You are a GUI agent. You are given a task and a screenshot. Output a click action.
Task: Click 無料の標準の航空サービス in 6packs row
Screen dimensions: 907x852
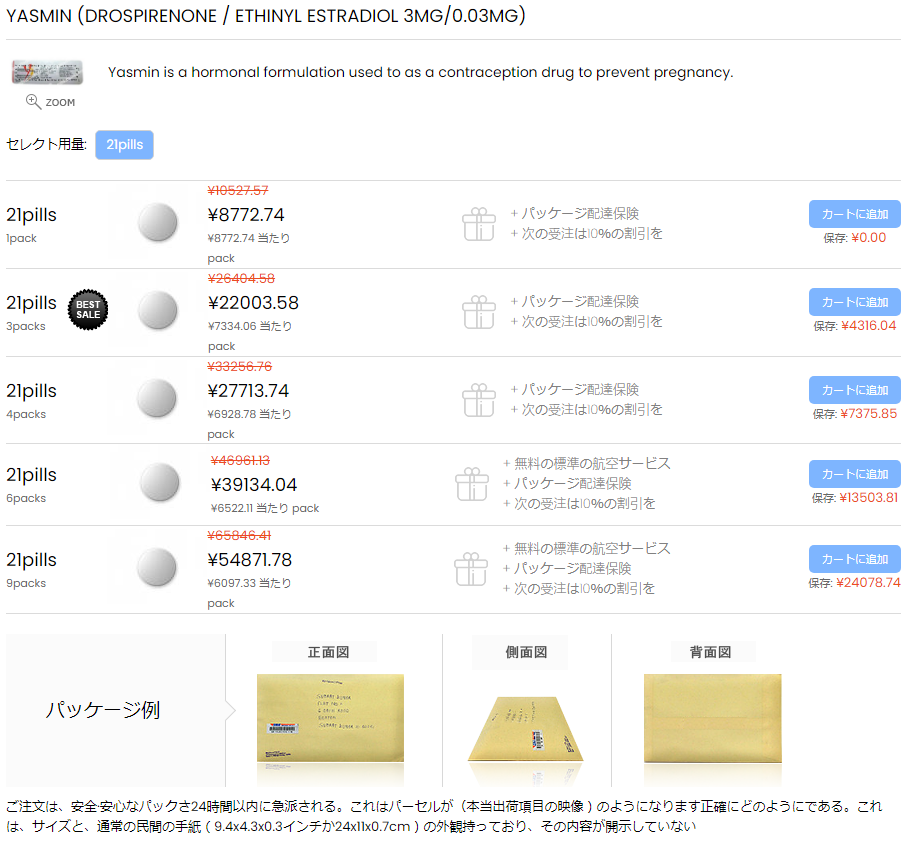coord(592,463)
